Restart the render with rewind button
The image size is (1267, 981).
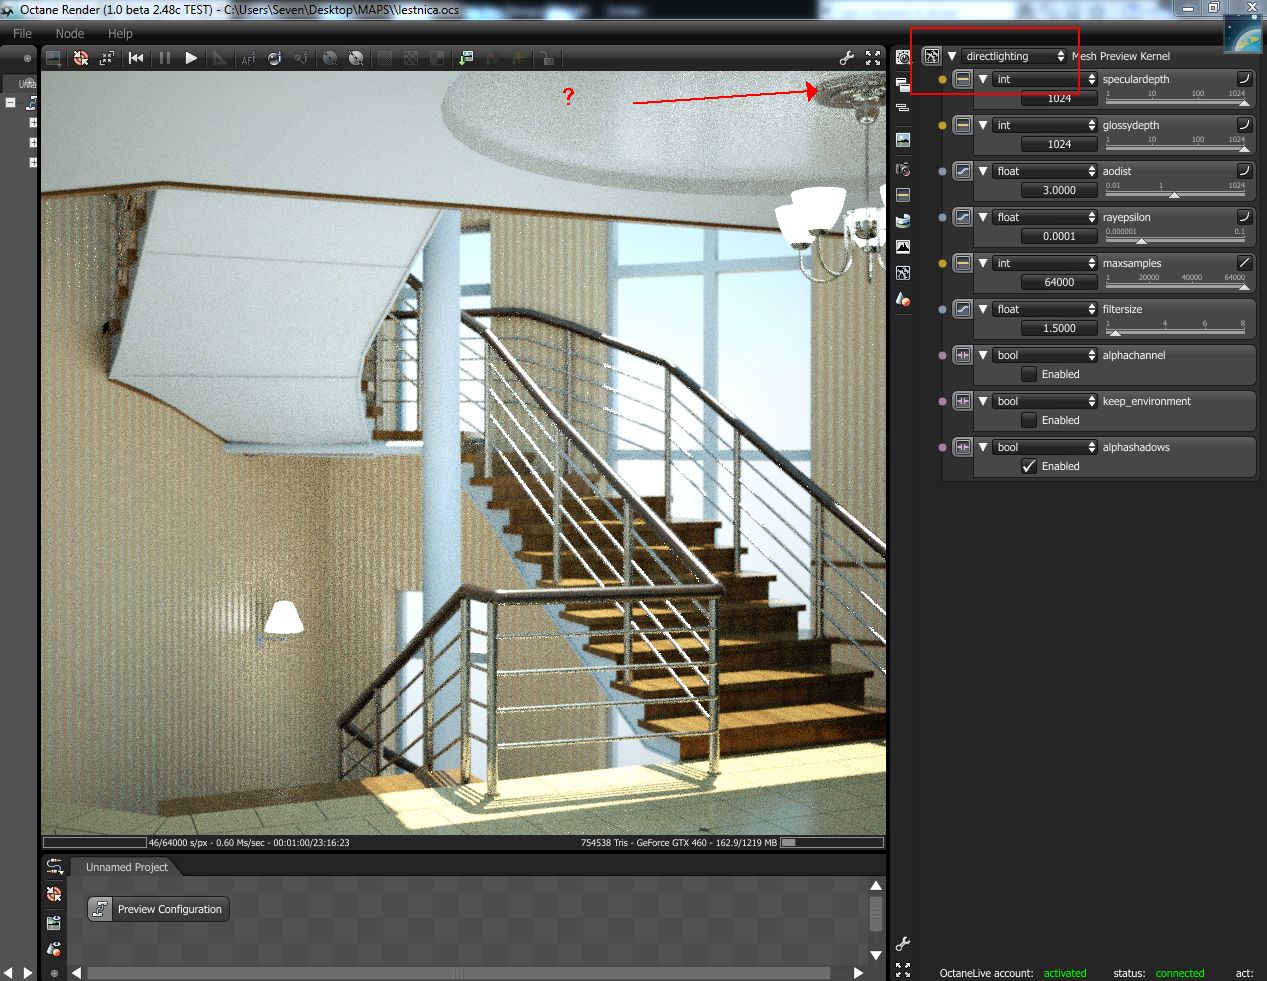pos(136,58)
